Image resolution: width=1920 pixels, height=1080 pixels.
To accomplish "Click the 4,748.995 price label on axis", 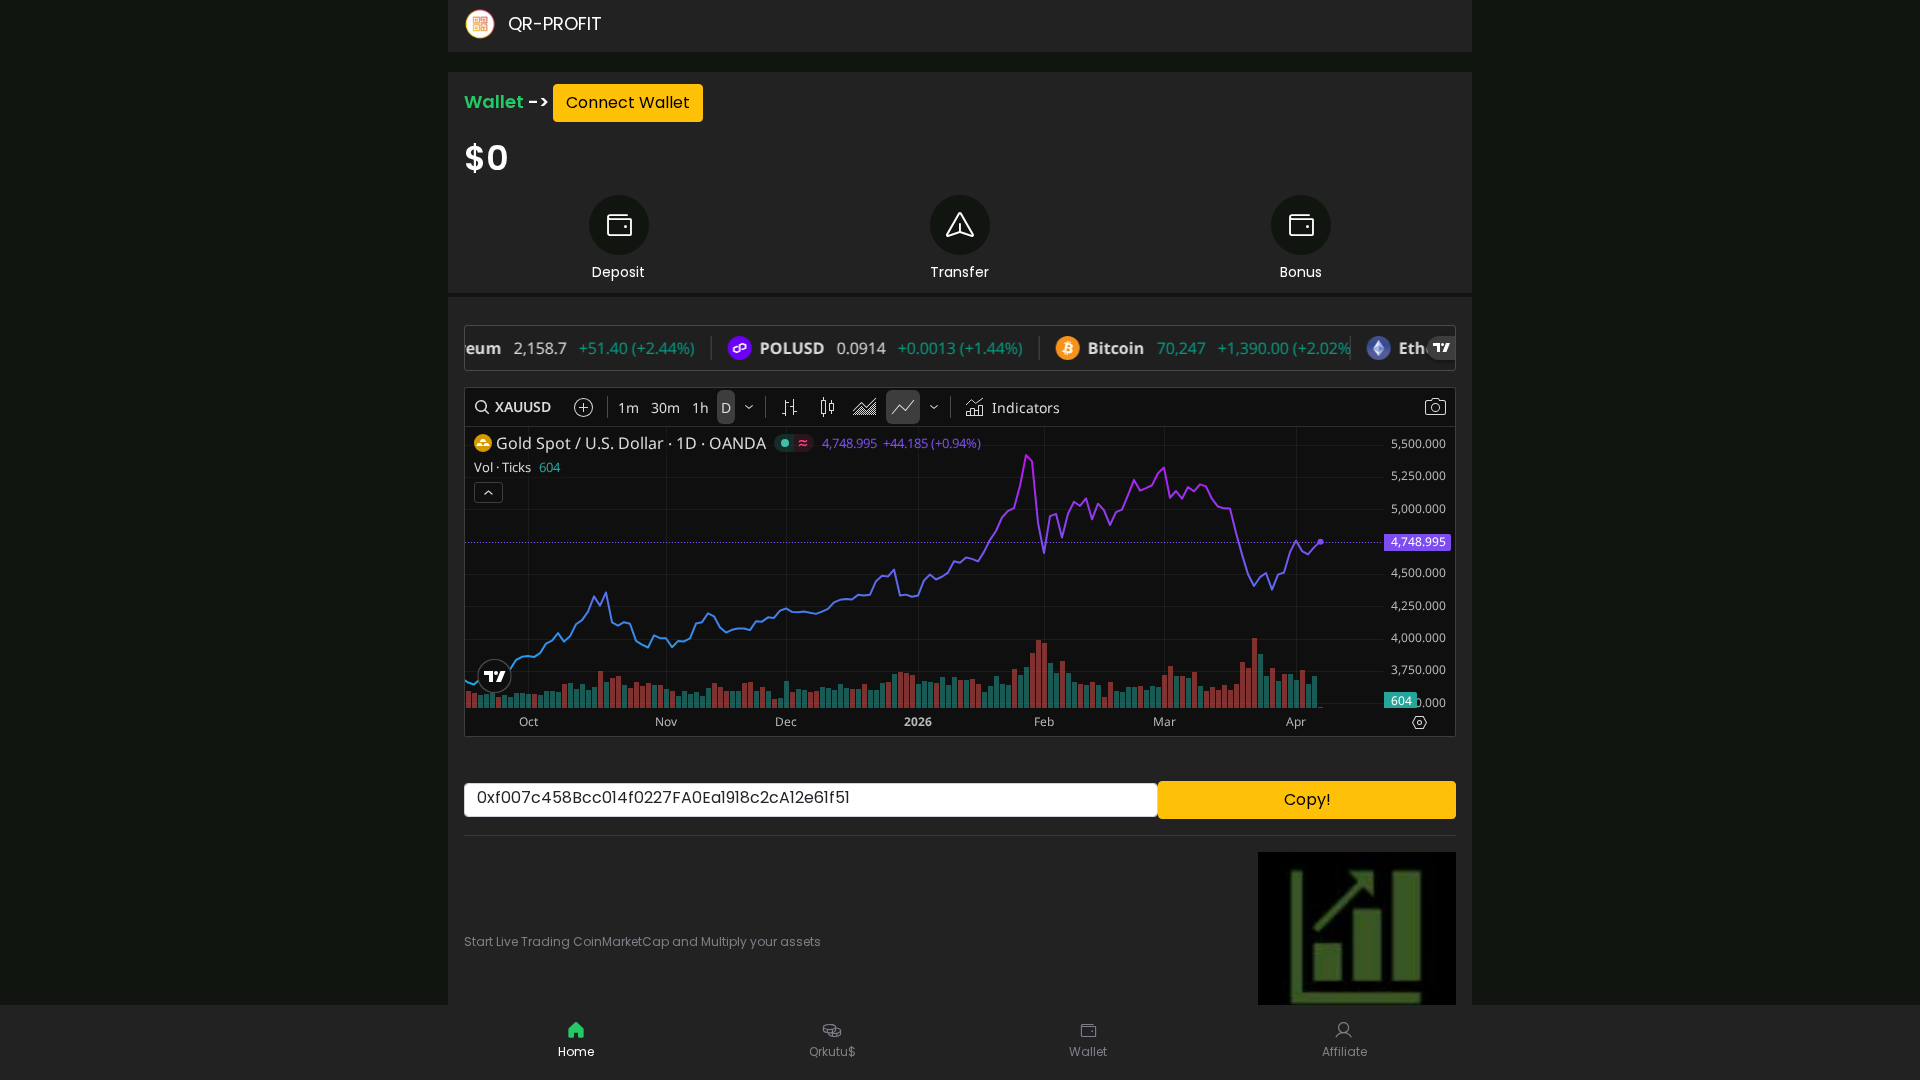I will 1418,542.
